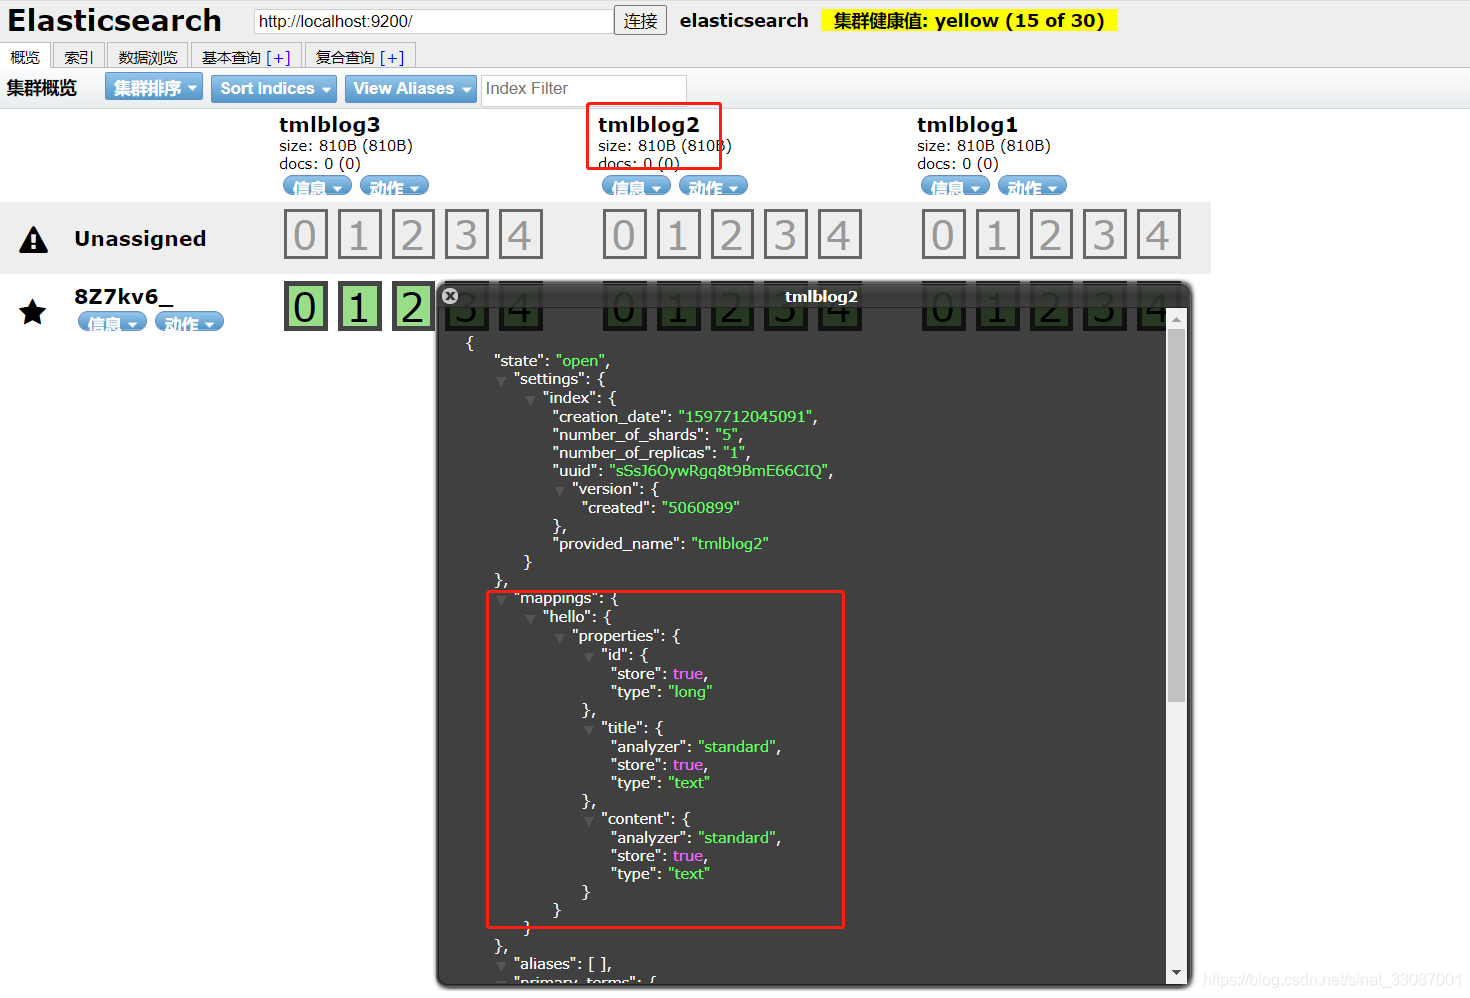
Task: Select unassigned shard 3 of tmlblog3
Action: pos(466,235)
